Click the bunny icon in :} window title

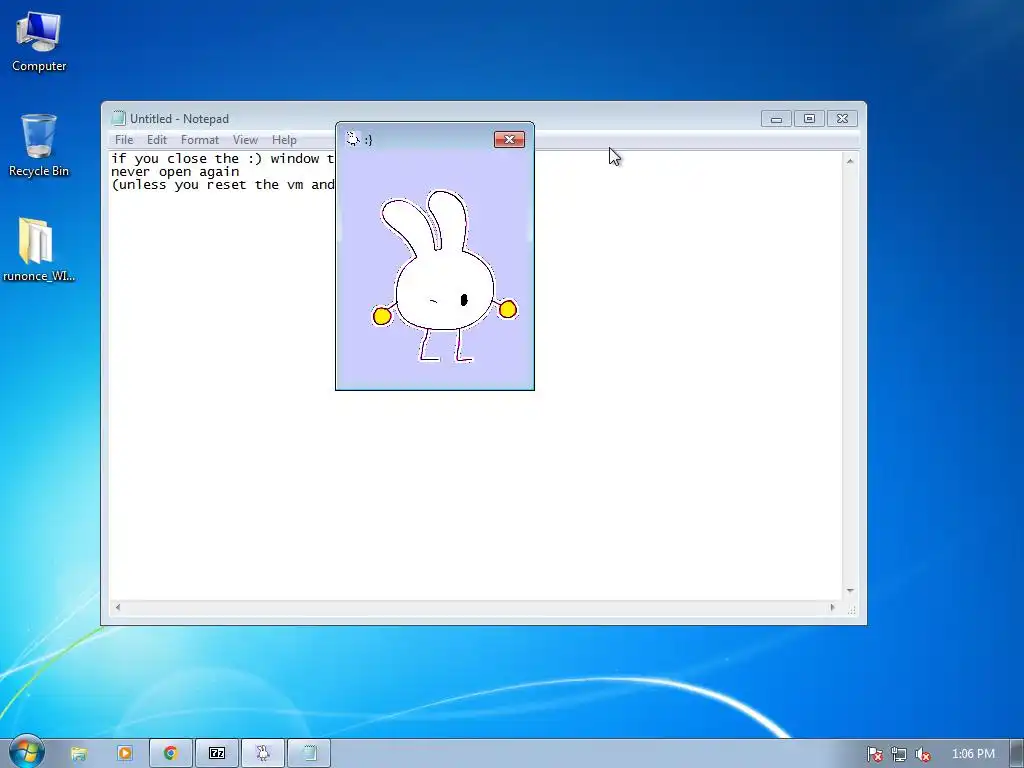tap(353, 138)
